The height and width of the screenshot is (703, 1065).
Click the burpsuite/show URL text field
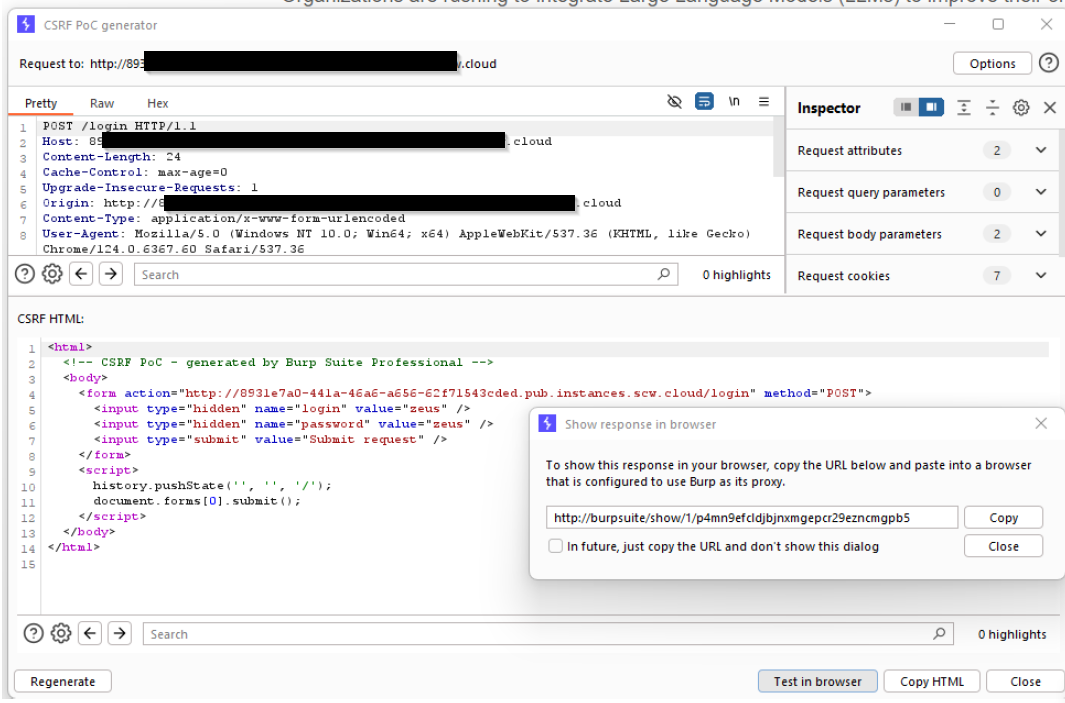(x=752, y=518)
